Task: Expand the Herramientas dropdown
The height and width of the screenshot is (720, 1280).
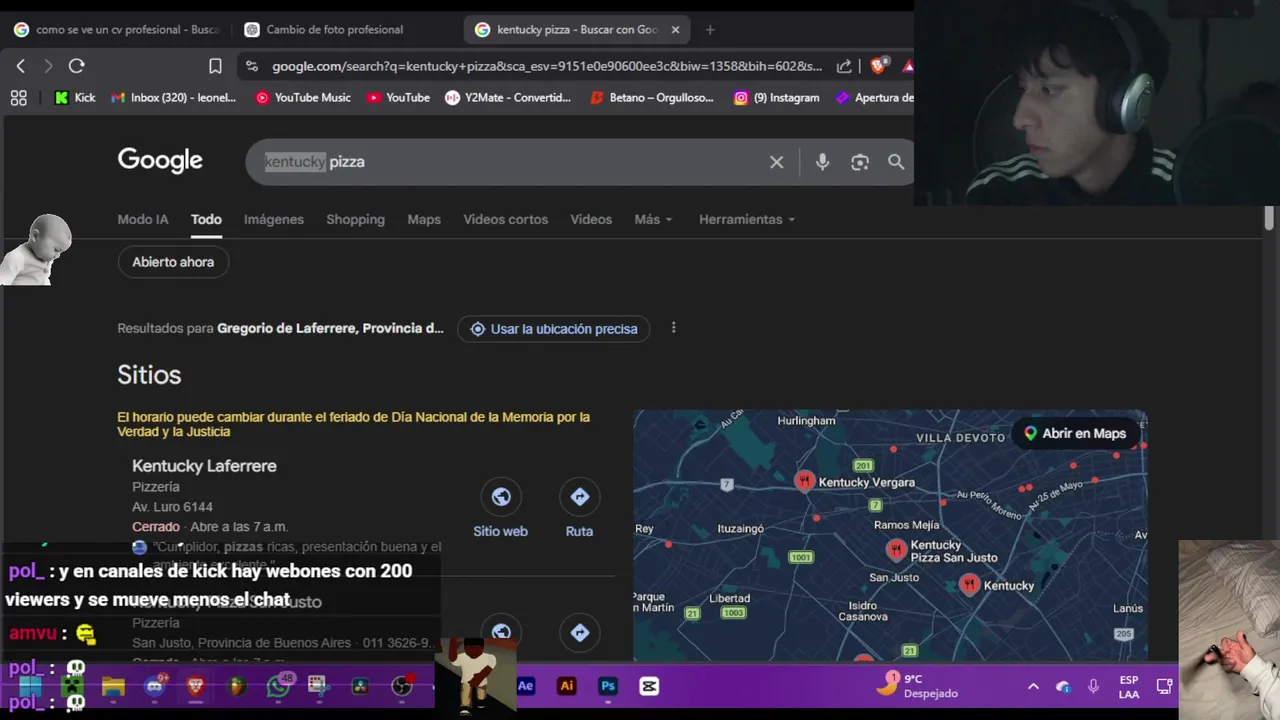Action: [x=747, y=220]
